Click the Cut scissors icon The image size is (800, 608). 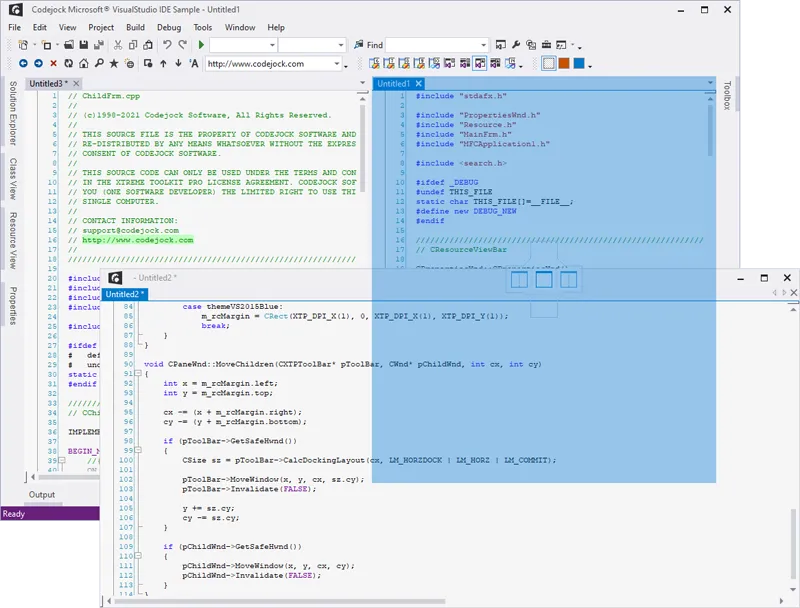pos(118,45)
